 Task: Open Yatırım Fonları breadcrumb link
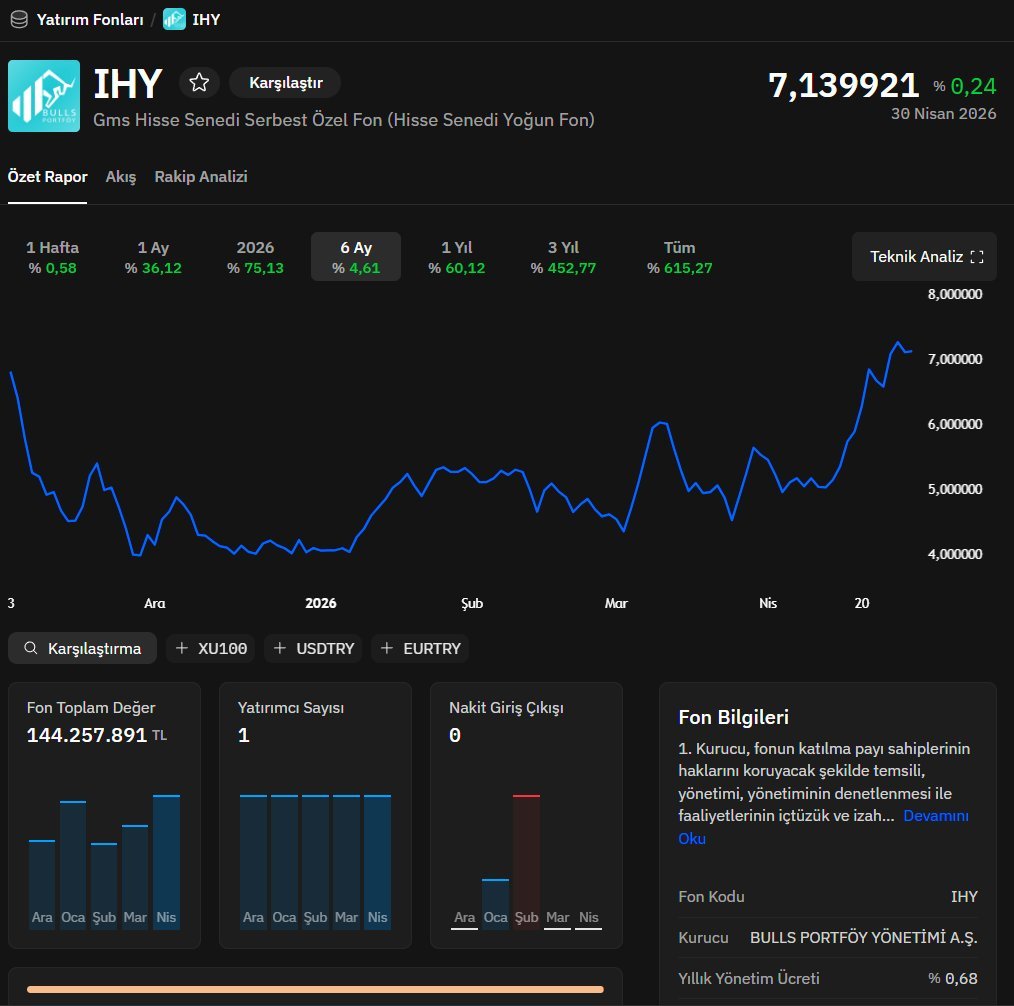(x=90, y=19)
